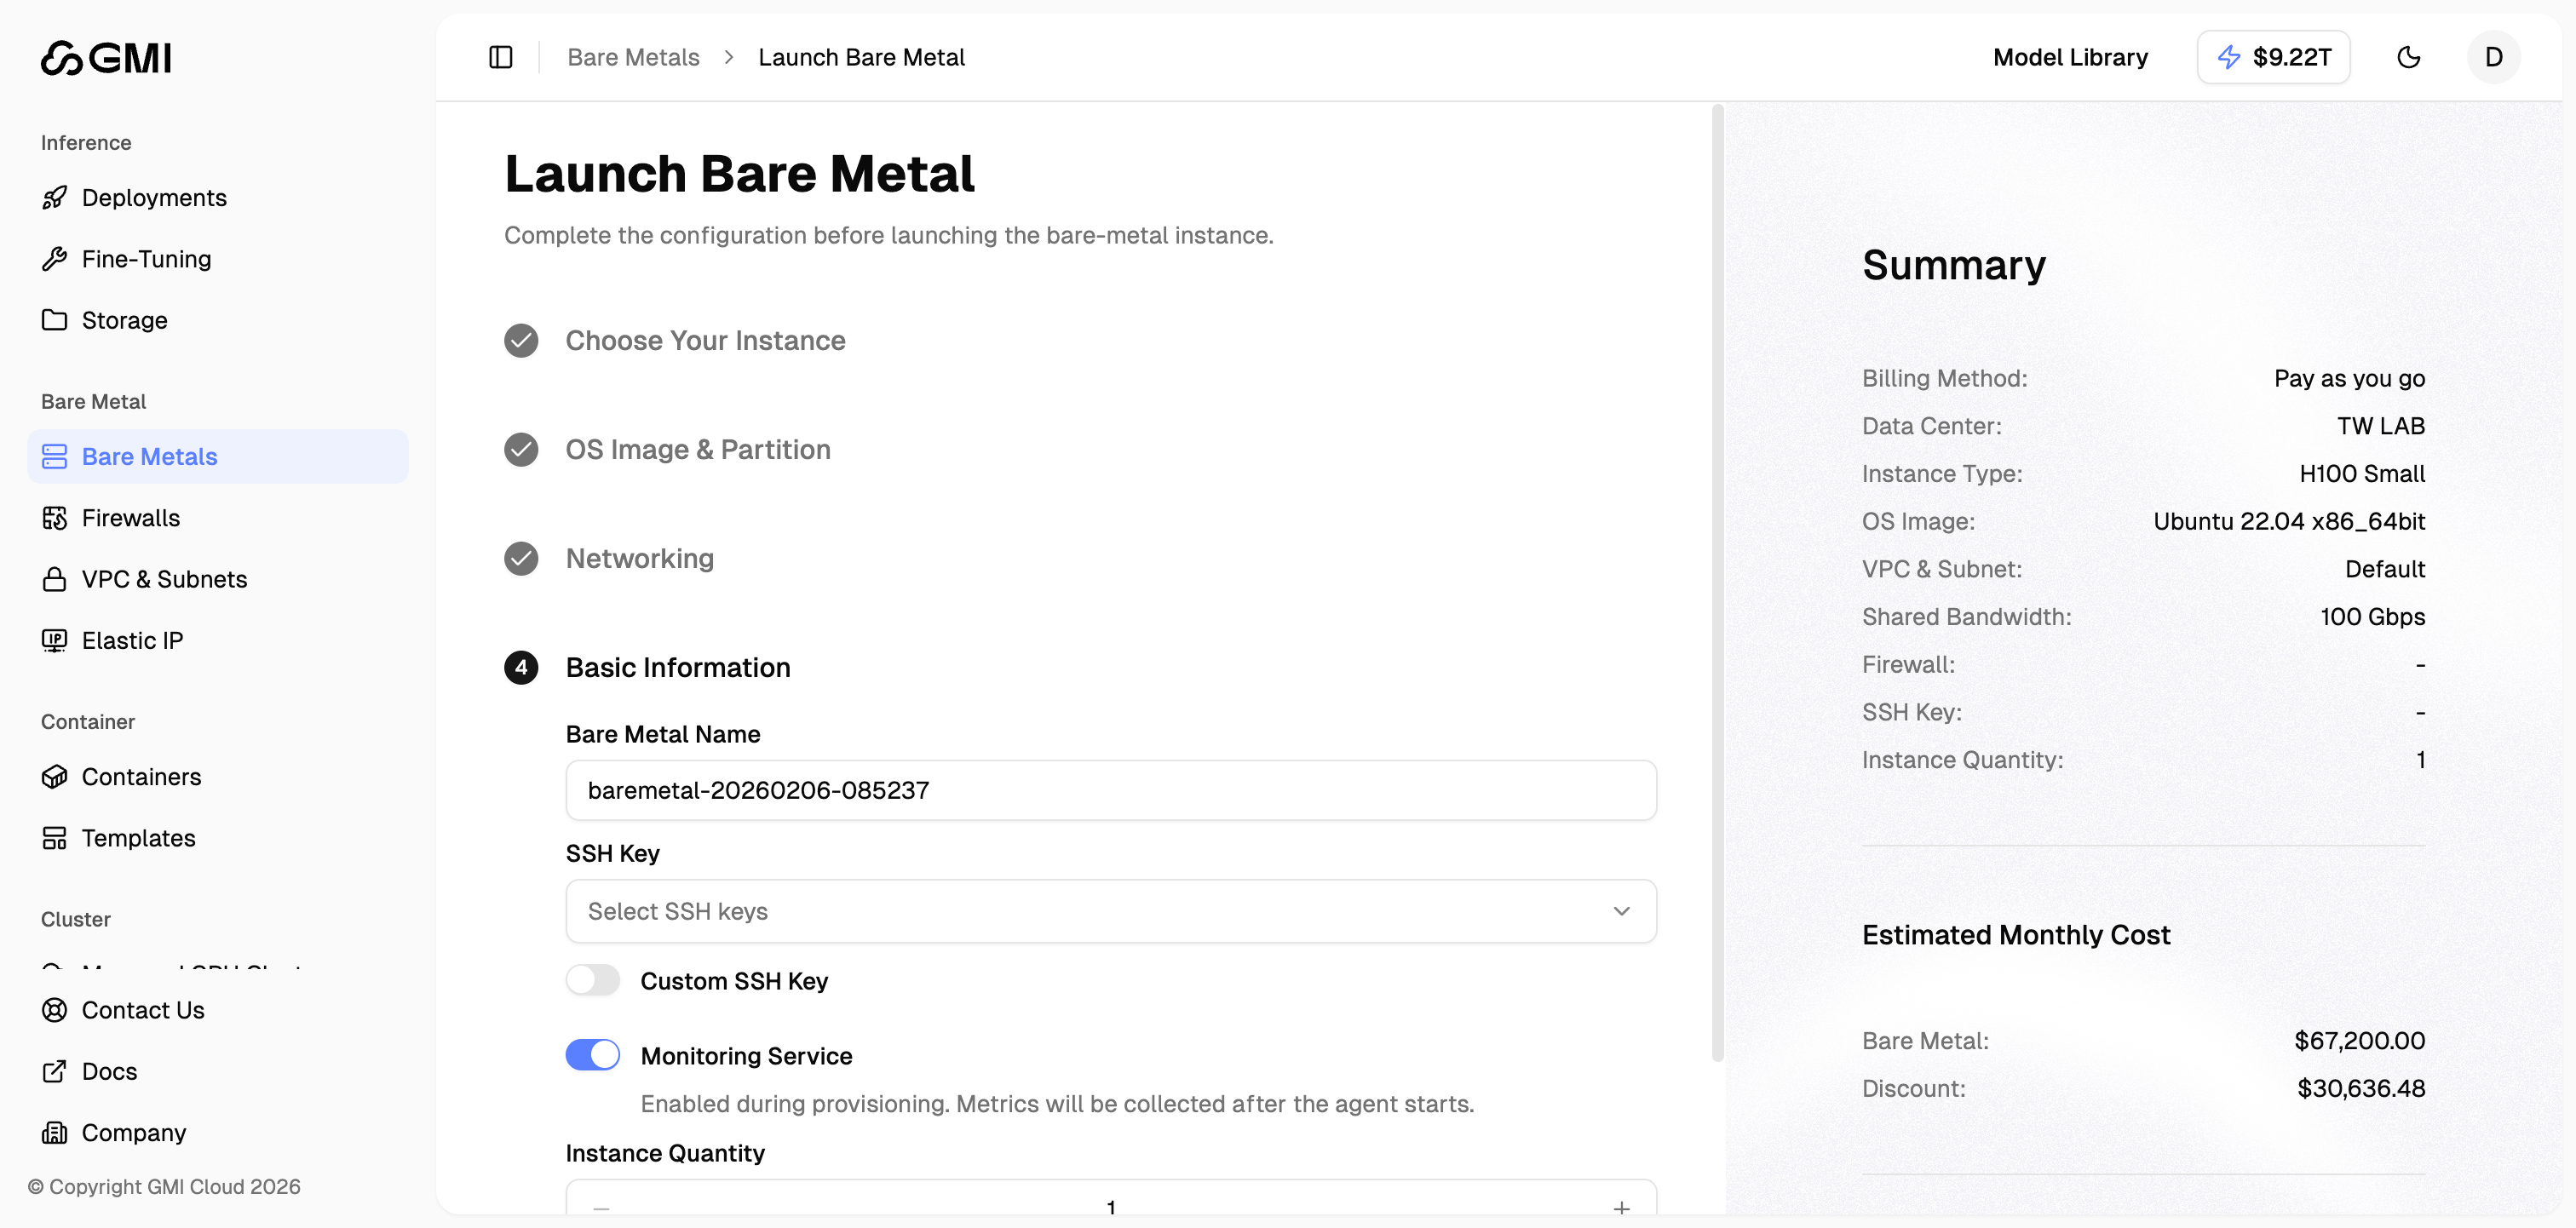Expand the Choose Your Instance step
Viewport: 2576px width, 1228px height.
point(705,340)
